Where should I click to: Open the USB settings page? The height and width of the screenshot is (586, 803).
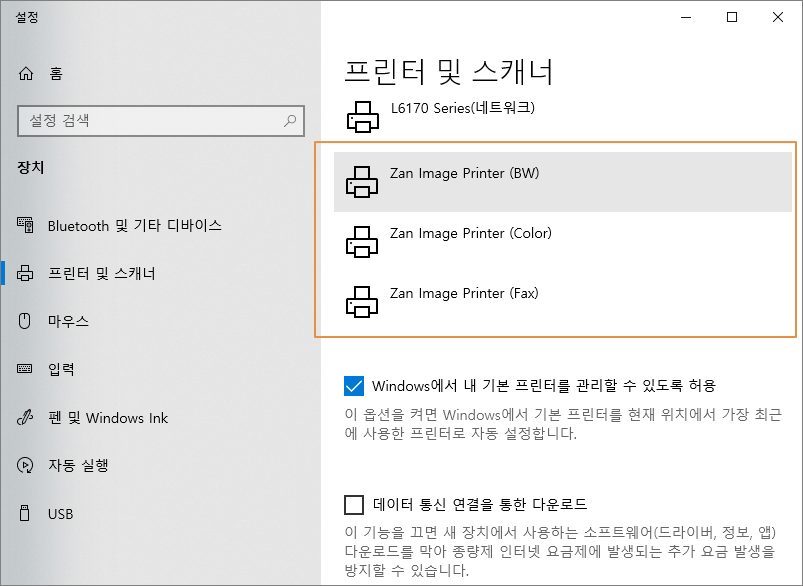click(60, 514)
